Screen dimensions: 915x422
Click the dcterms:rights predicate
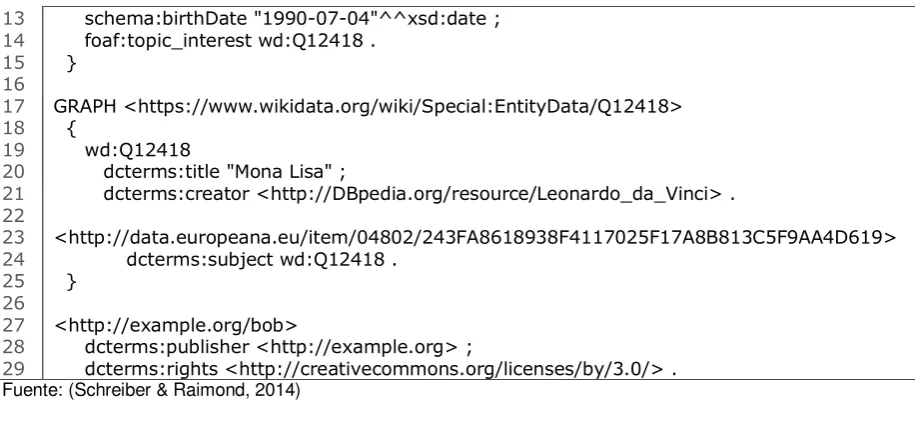[151, 369]
